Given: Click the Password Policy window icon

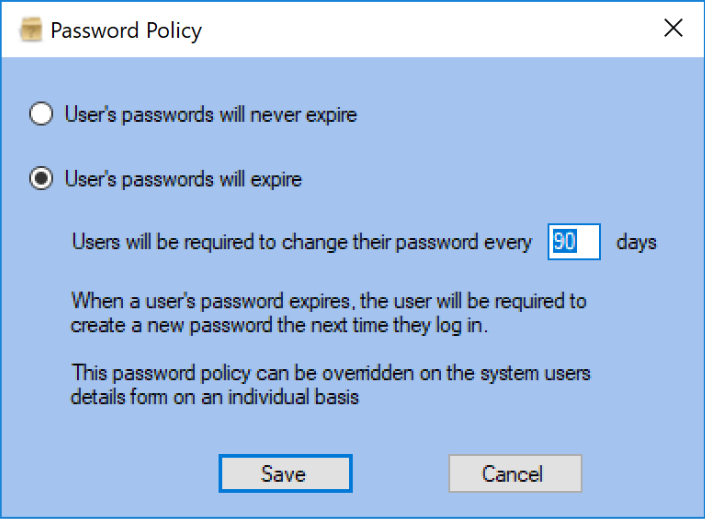Looking at the screenshot, I should coord(31,30).
